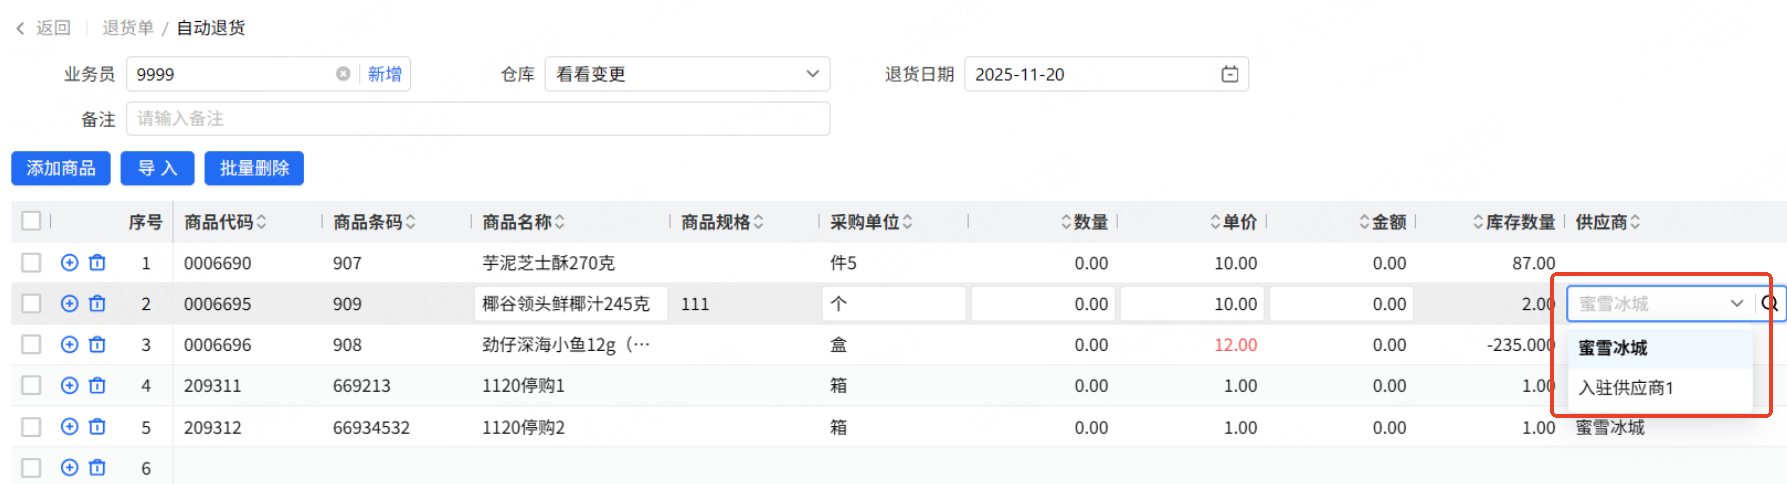Click the supplier search magnifier icon

coord(1769,304)
